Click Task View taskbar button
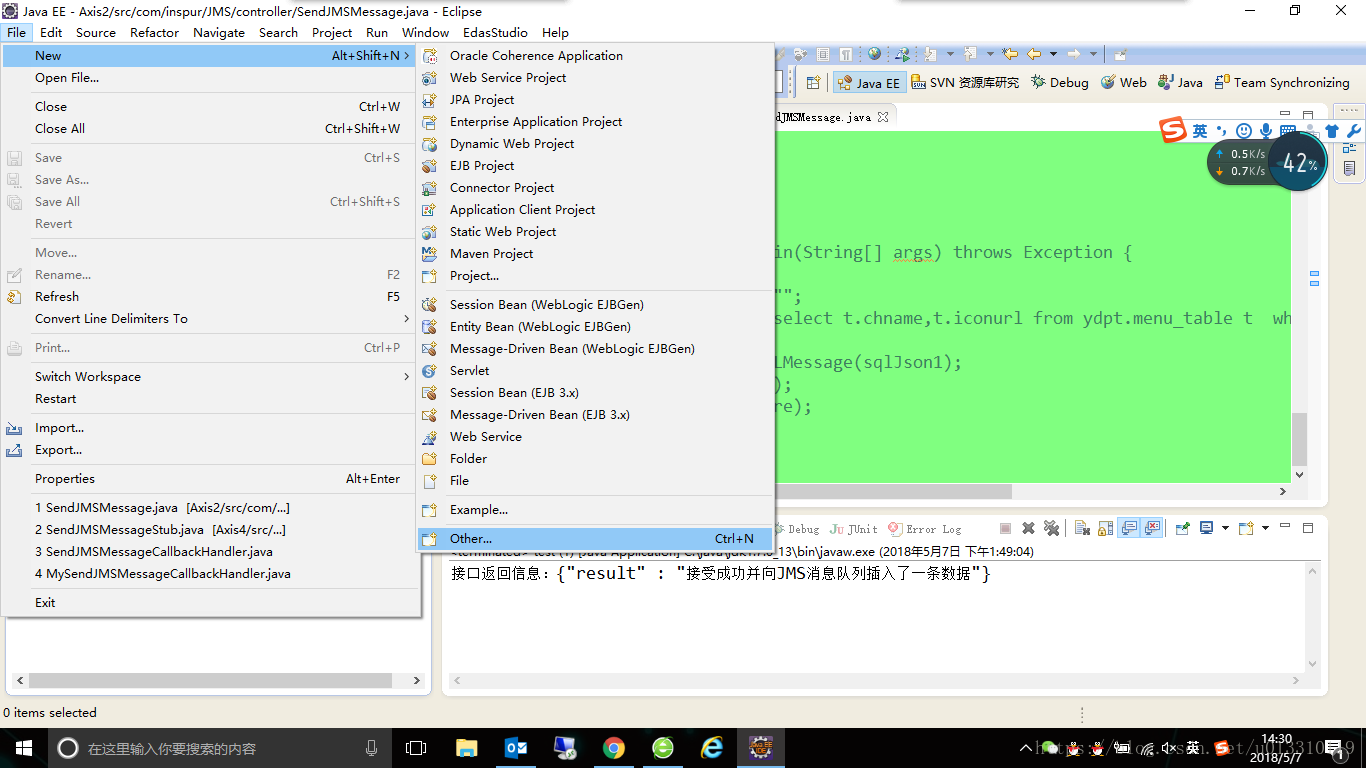 416,748
